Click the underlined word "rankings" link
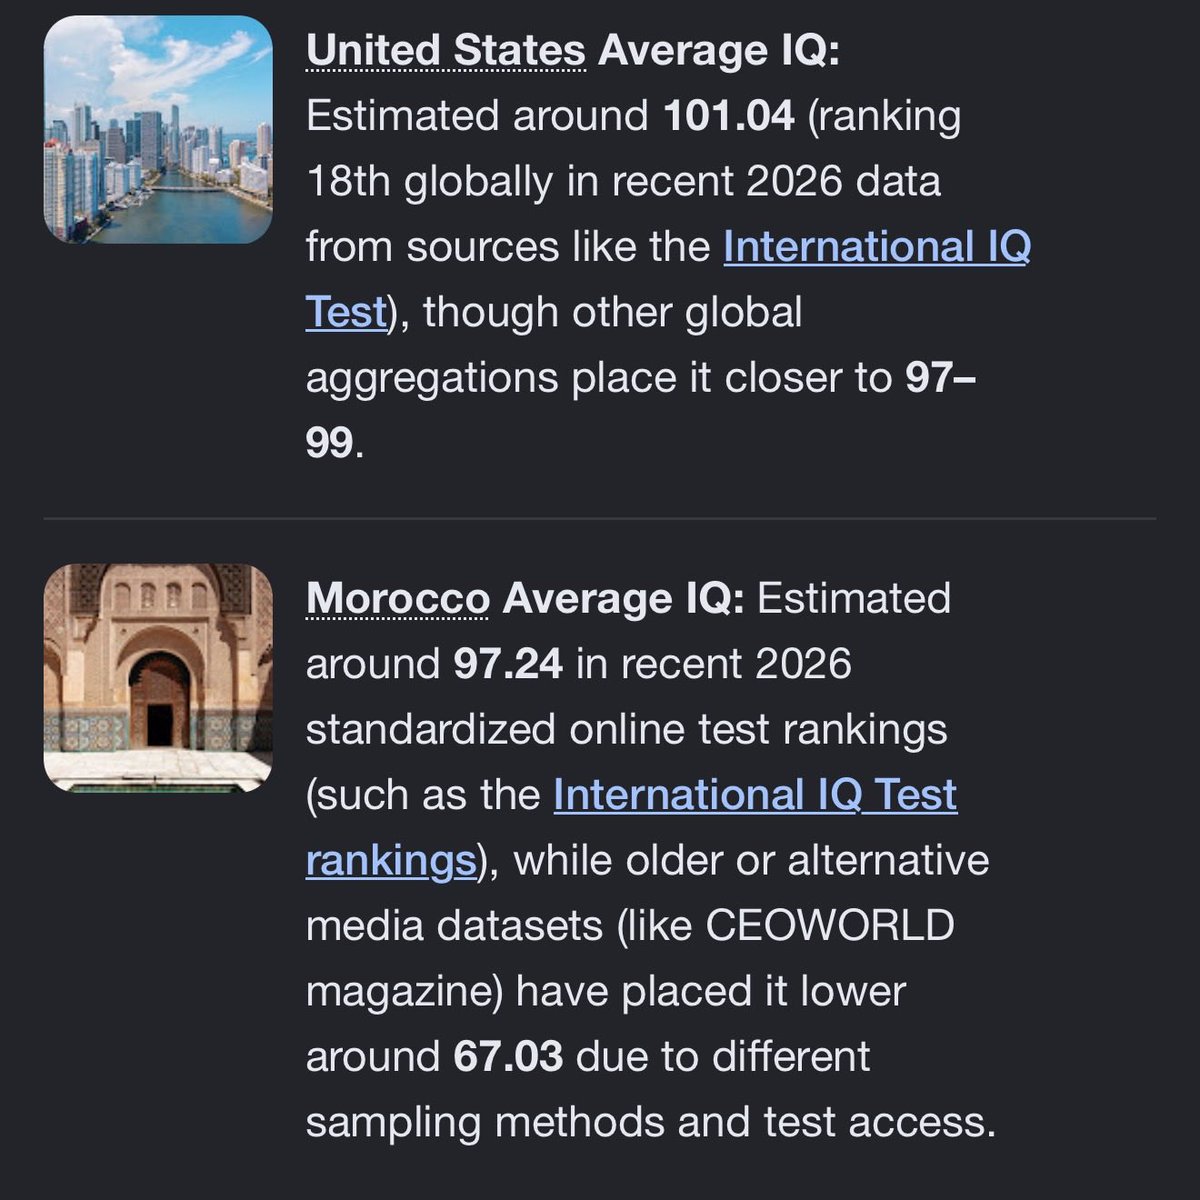 tap(391, 860)
